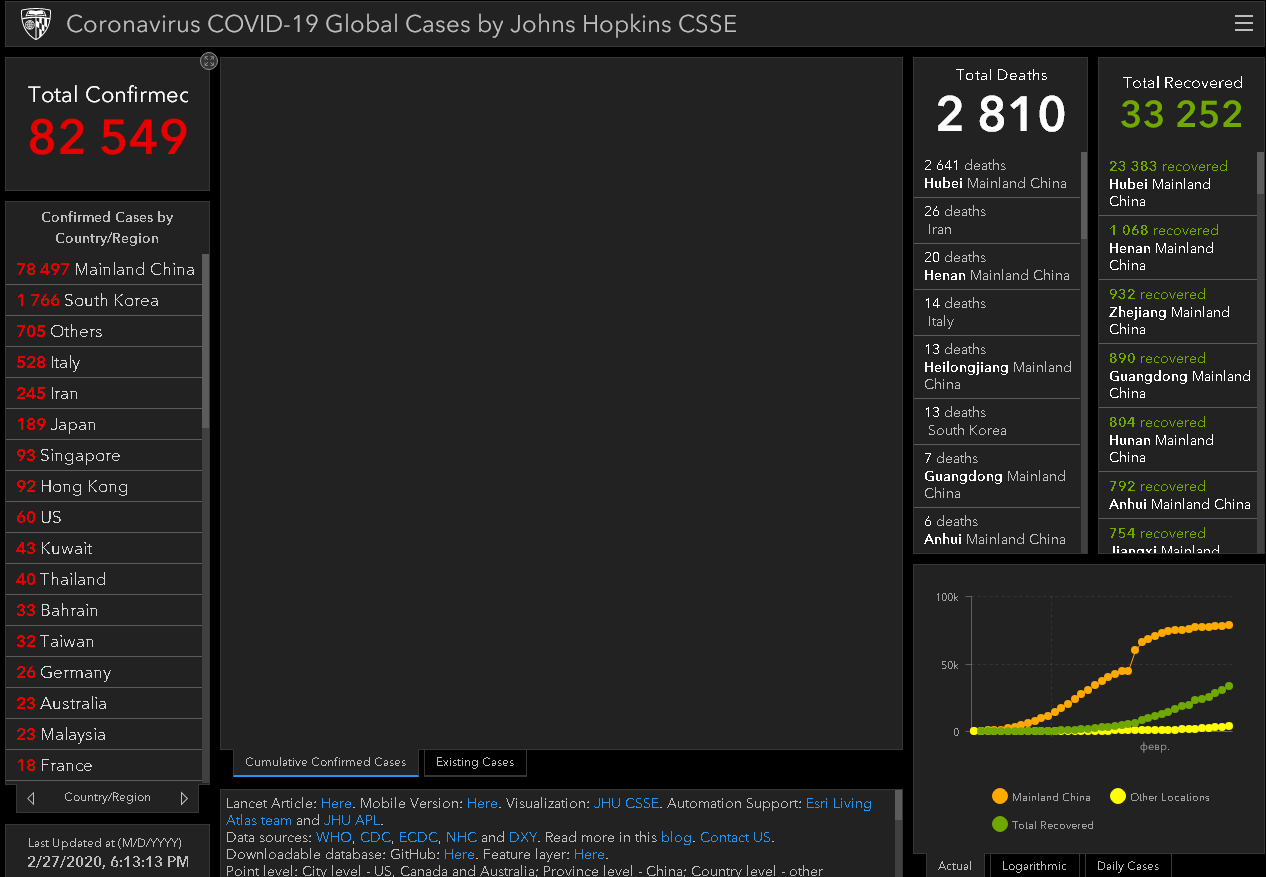Select Iran with 245 cases

104,393
